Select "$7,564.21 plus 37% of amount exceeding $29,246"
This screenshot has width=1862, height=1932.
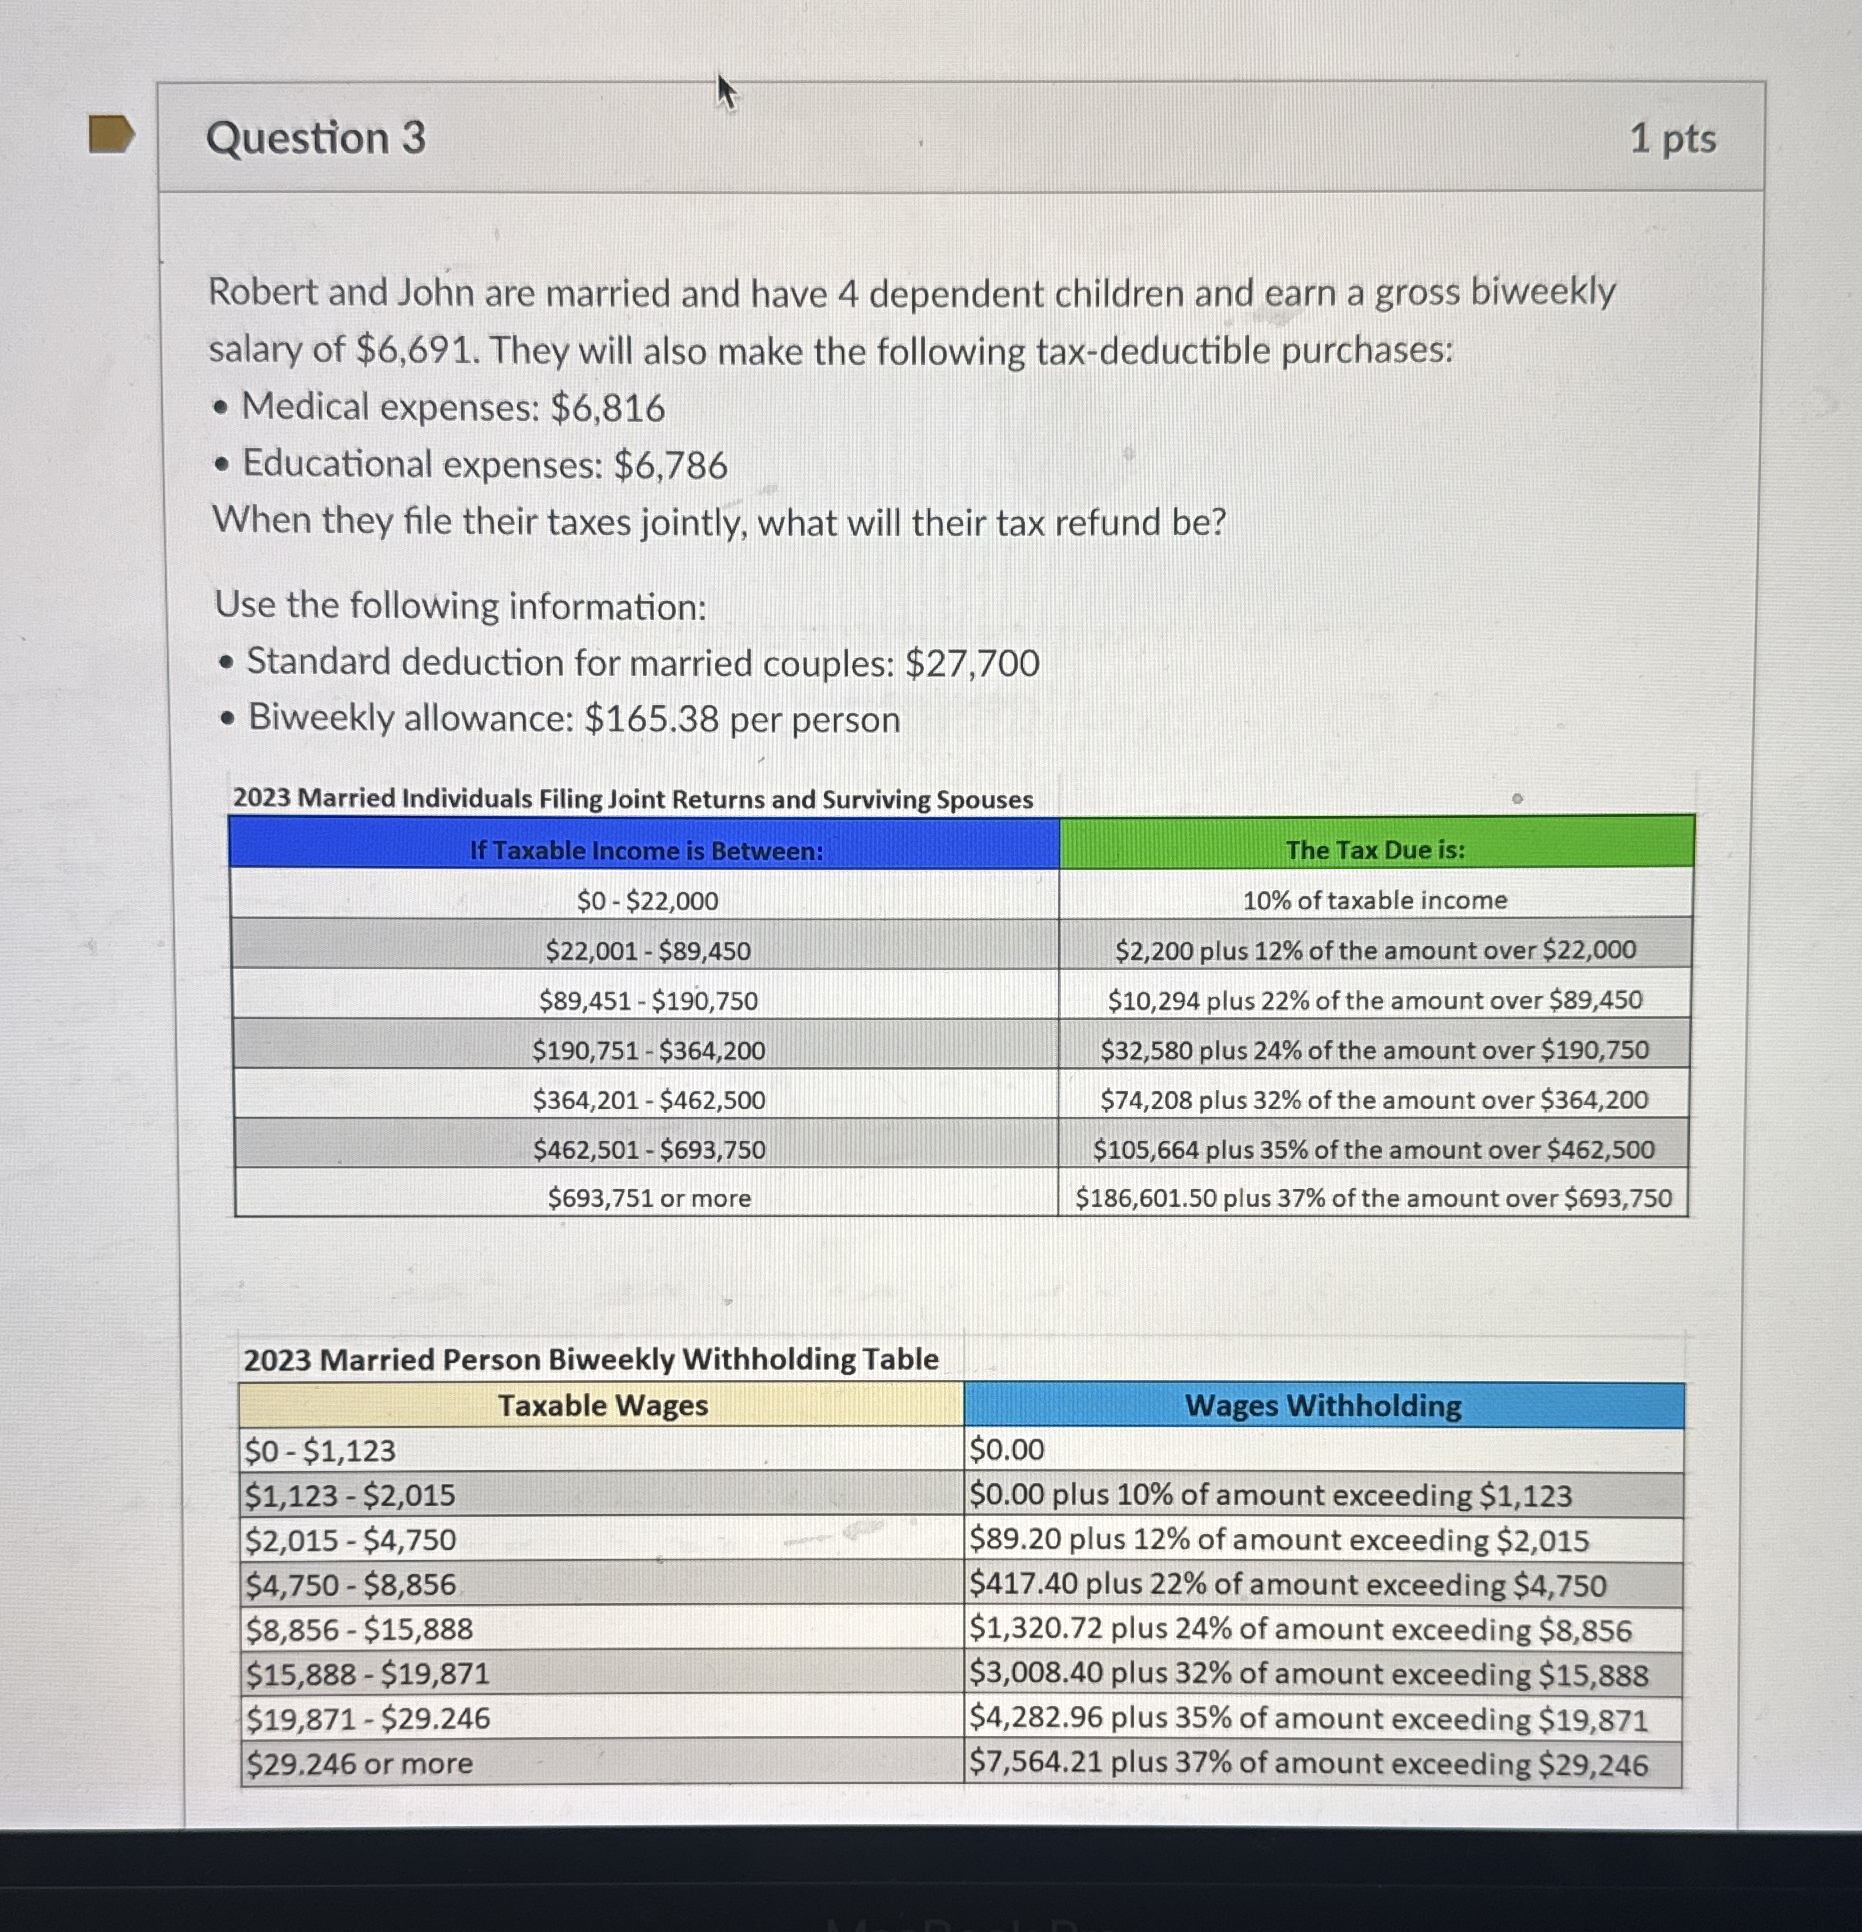pyautogui.click(x=1323, y=1764)
